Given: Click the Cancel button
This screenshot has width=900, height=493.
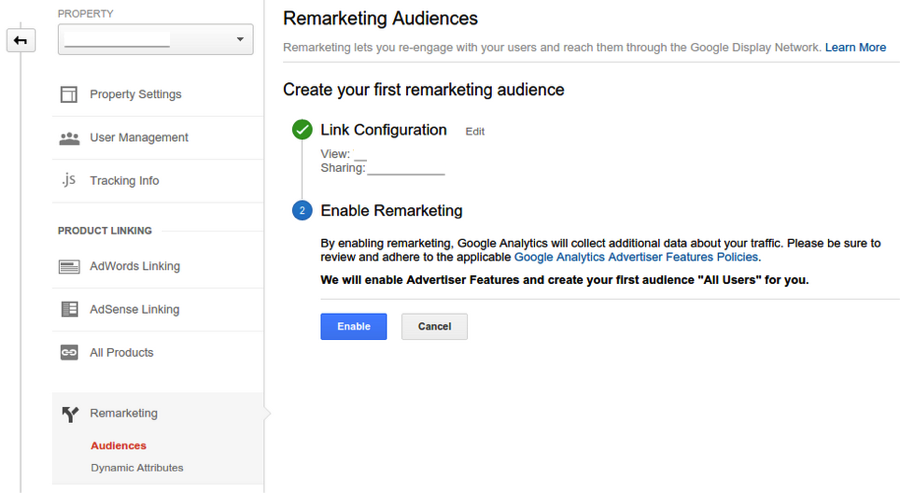Looking at the screenshot, I should pyautogui.click(x=435, y=327).
